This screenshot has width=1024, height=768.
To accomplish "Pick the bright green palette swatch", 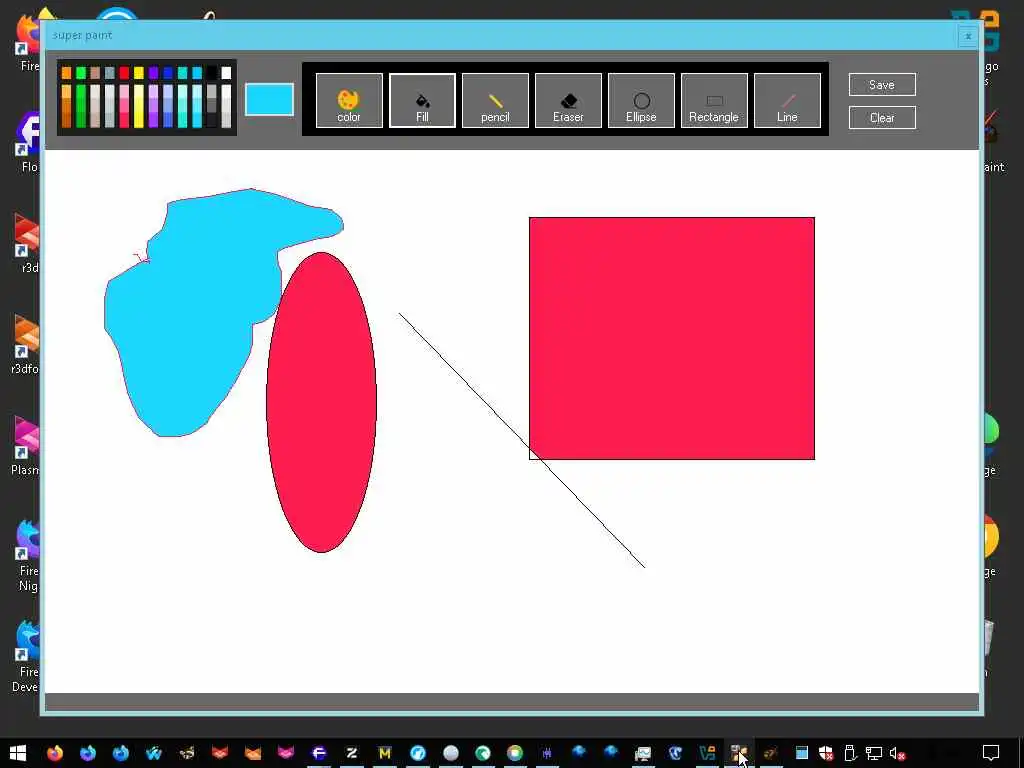I will click(x=80, y=72).
